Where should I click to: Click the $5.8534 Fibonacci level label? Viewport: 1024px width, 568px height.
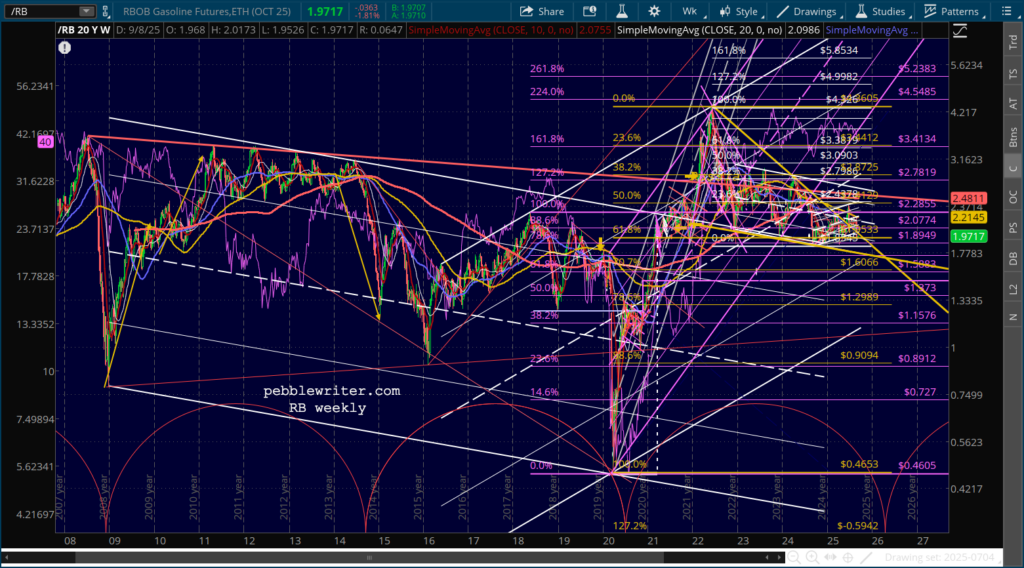(839, 50)
